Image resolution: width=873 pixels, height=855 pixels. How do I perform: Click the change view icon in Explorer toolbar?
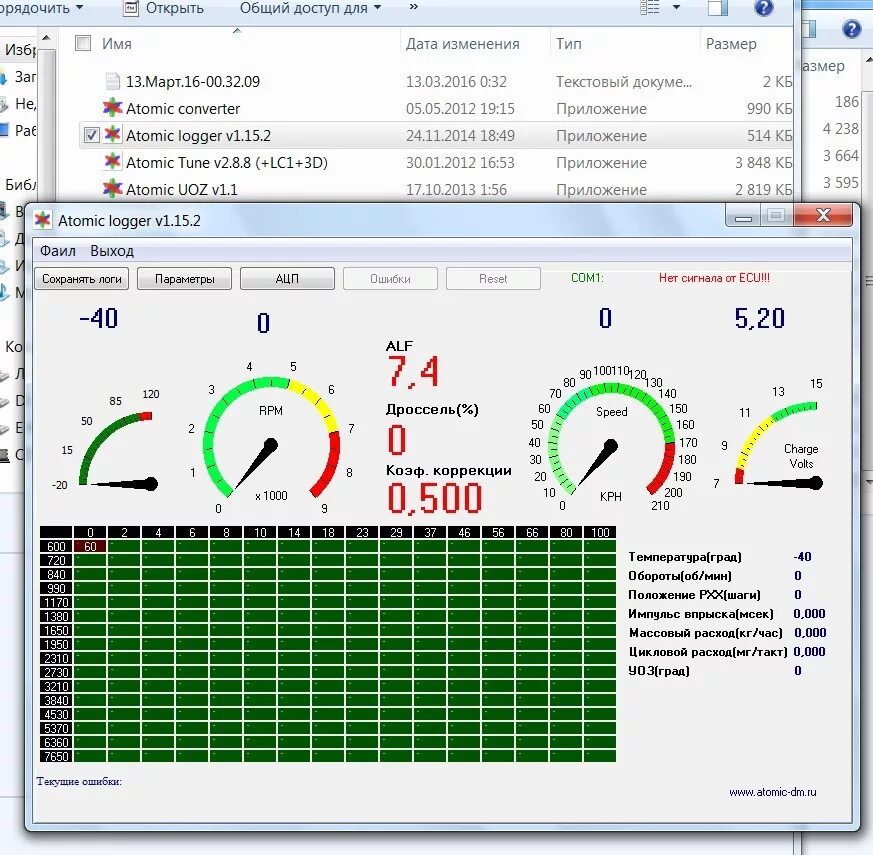click(x=650, y=7)
